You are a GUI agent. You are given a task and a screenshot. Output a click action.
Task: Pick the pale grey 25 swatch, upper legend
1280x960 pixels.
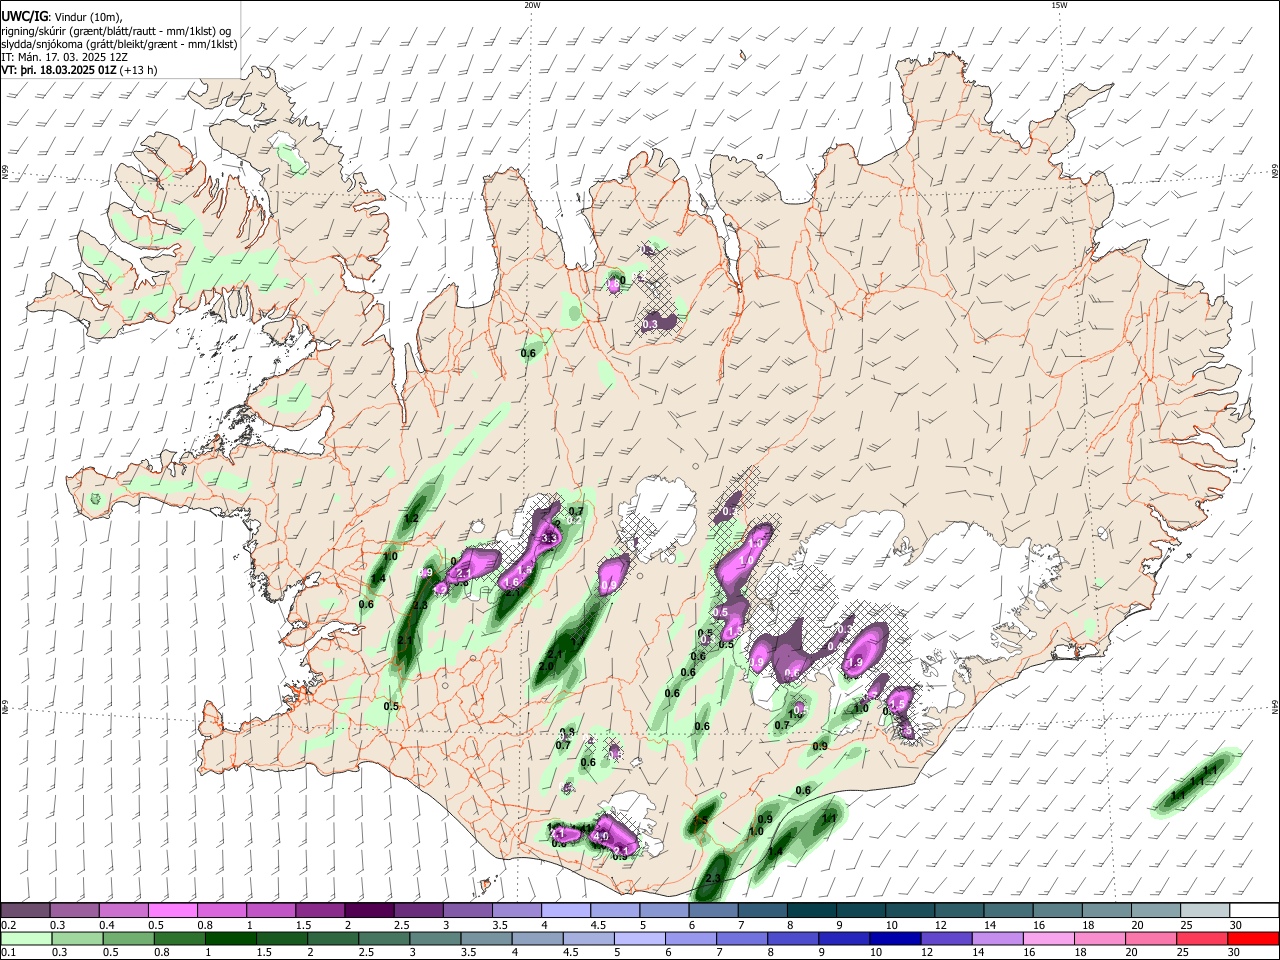click(1205, 911)
